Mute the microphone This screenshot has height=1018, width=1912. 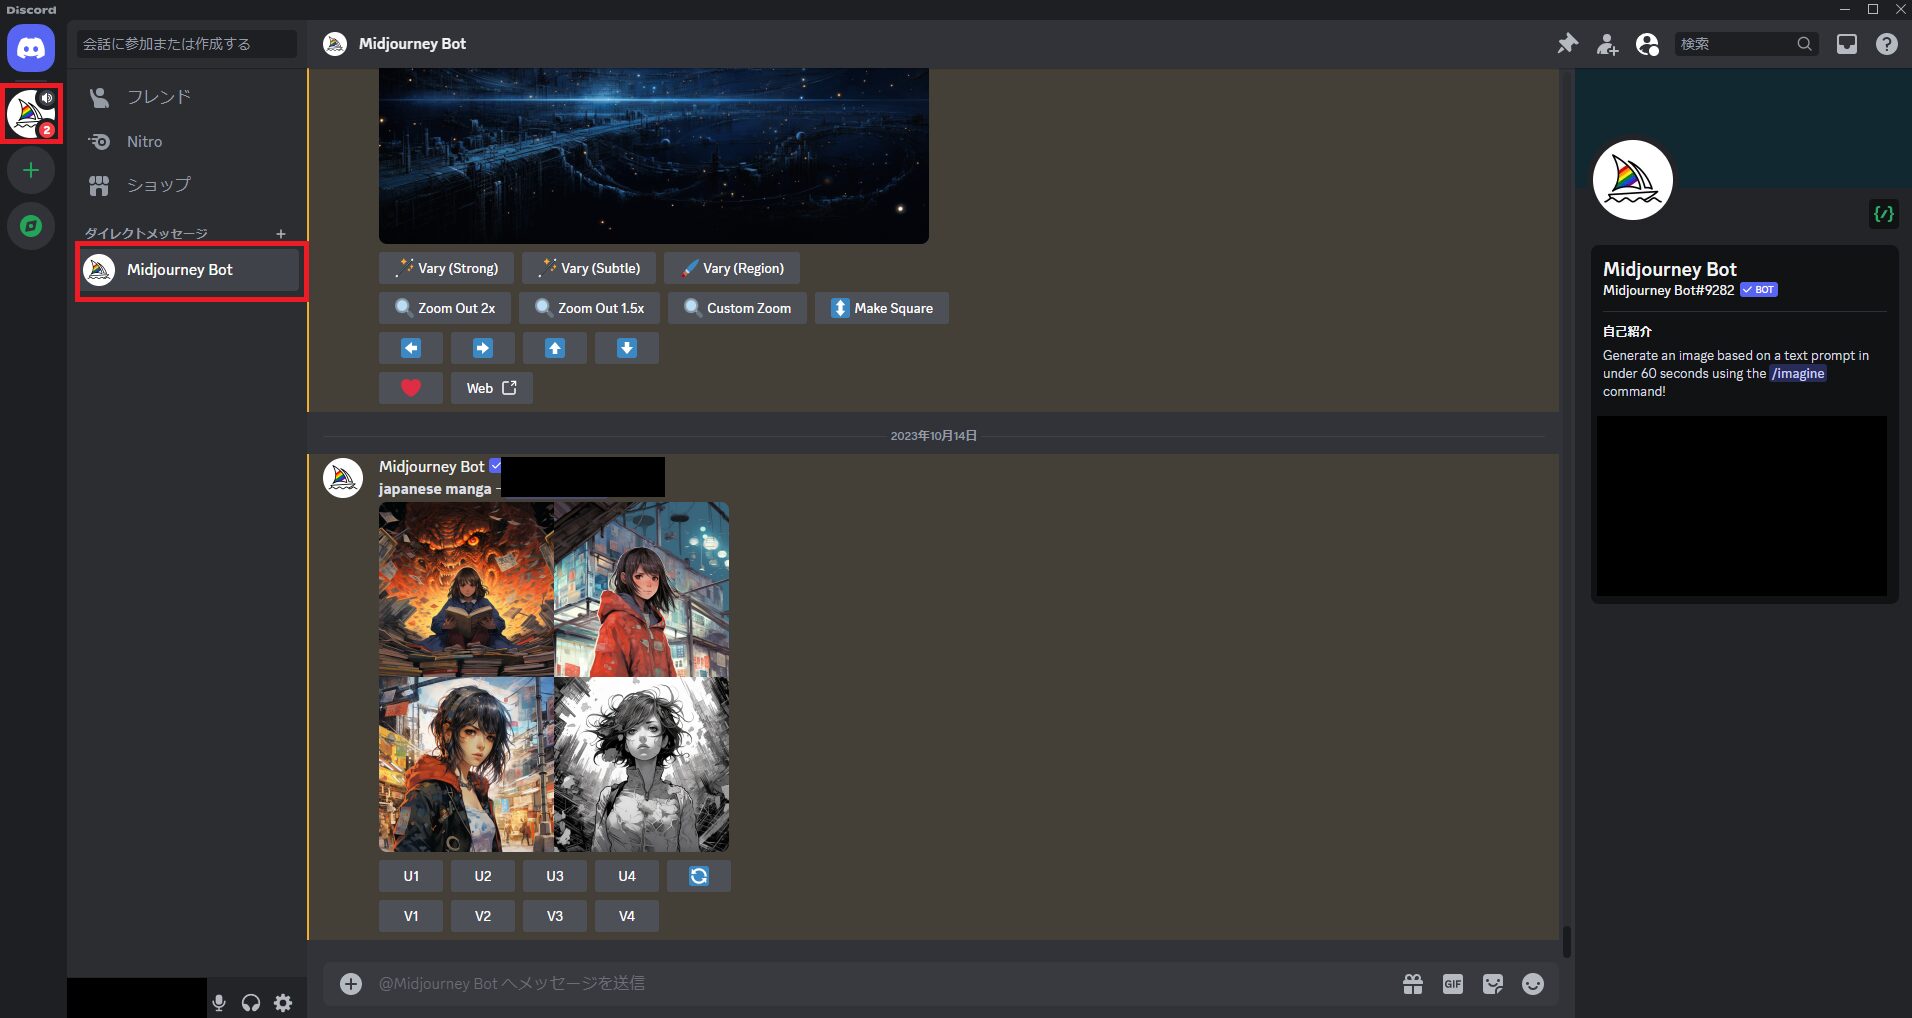coord(219,1002)
